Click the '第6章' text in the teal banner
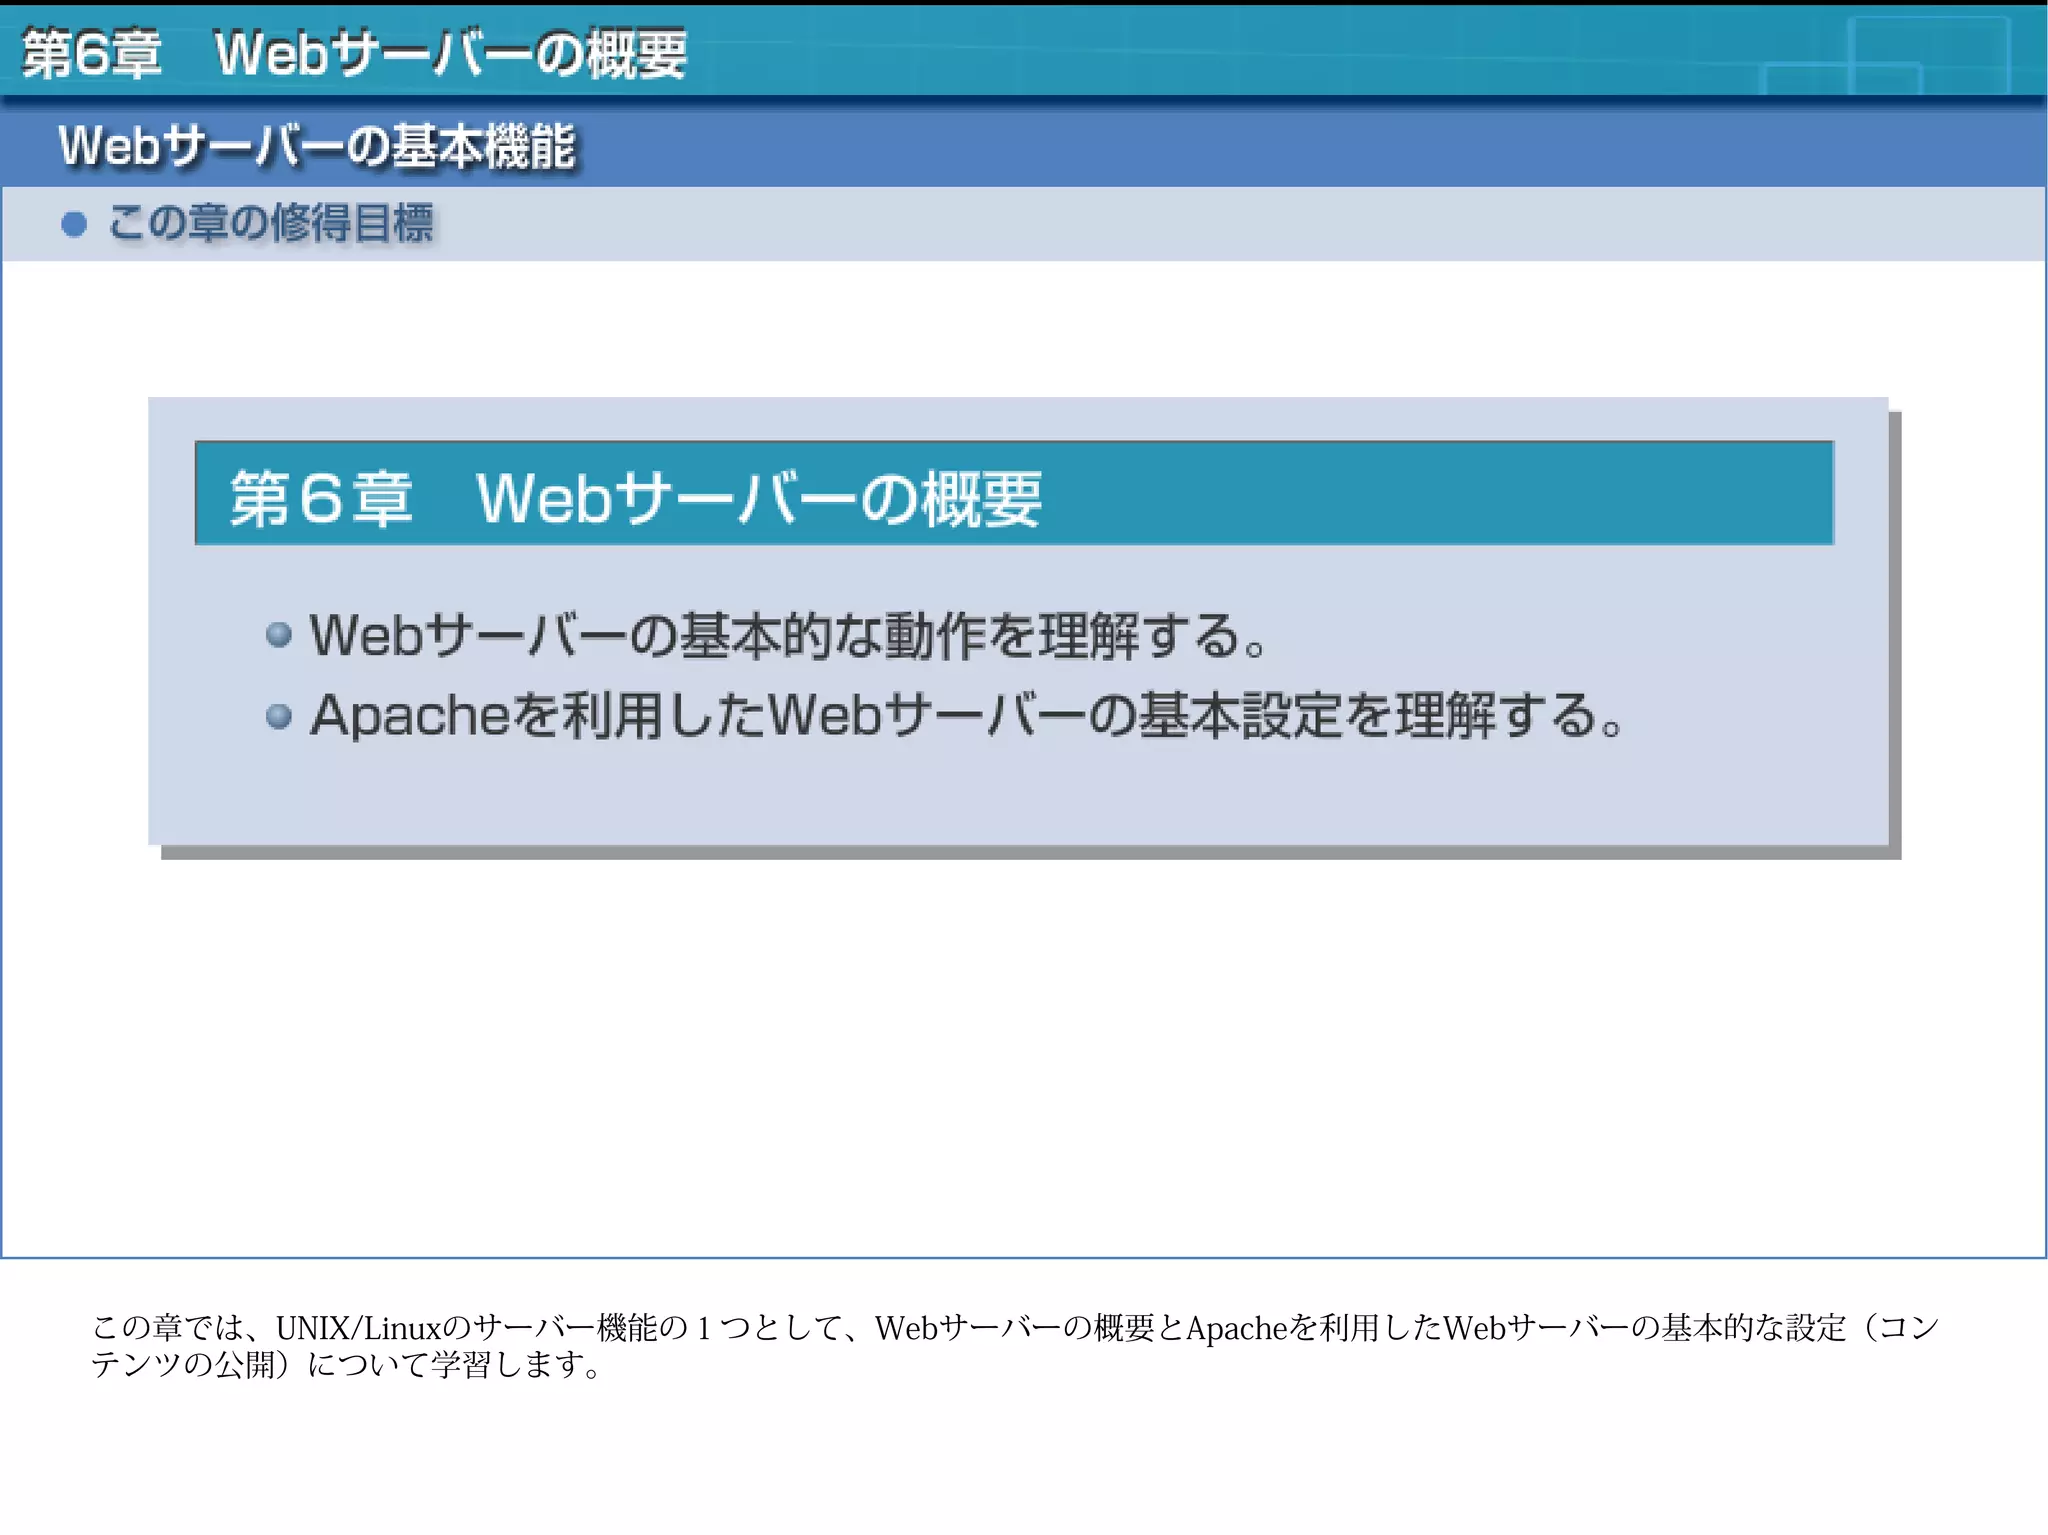The width and height of the screenshot is (2048, 1535). tap(320, 498)
